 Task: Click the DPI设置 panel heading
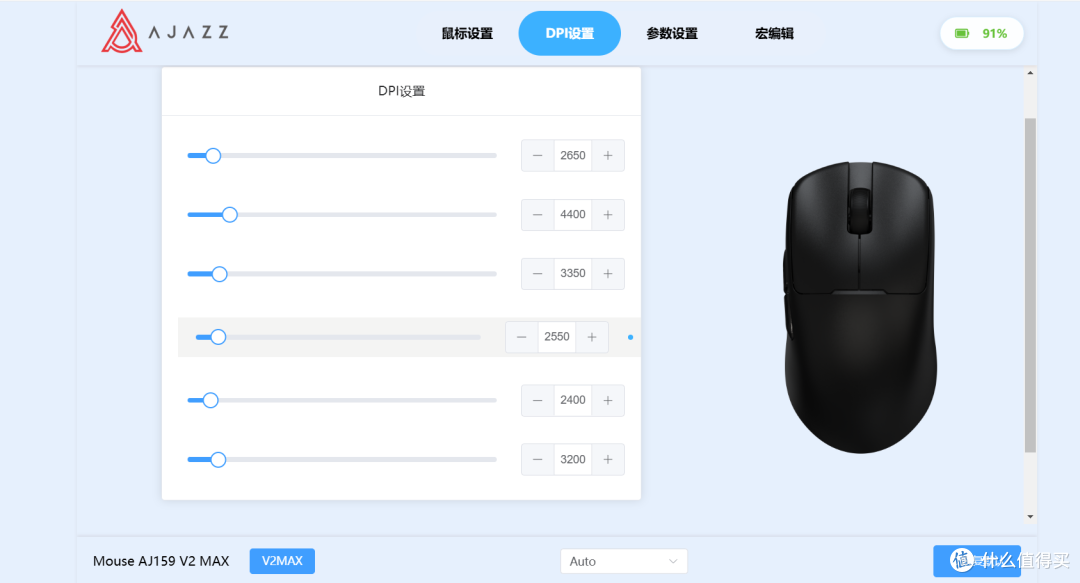click(402, 91)
